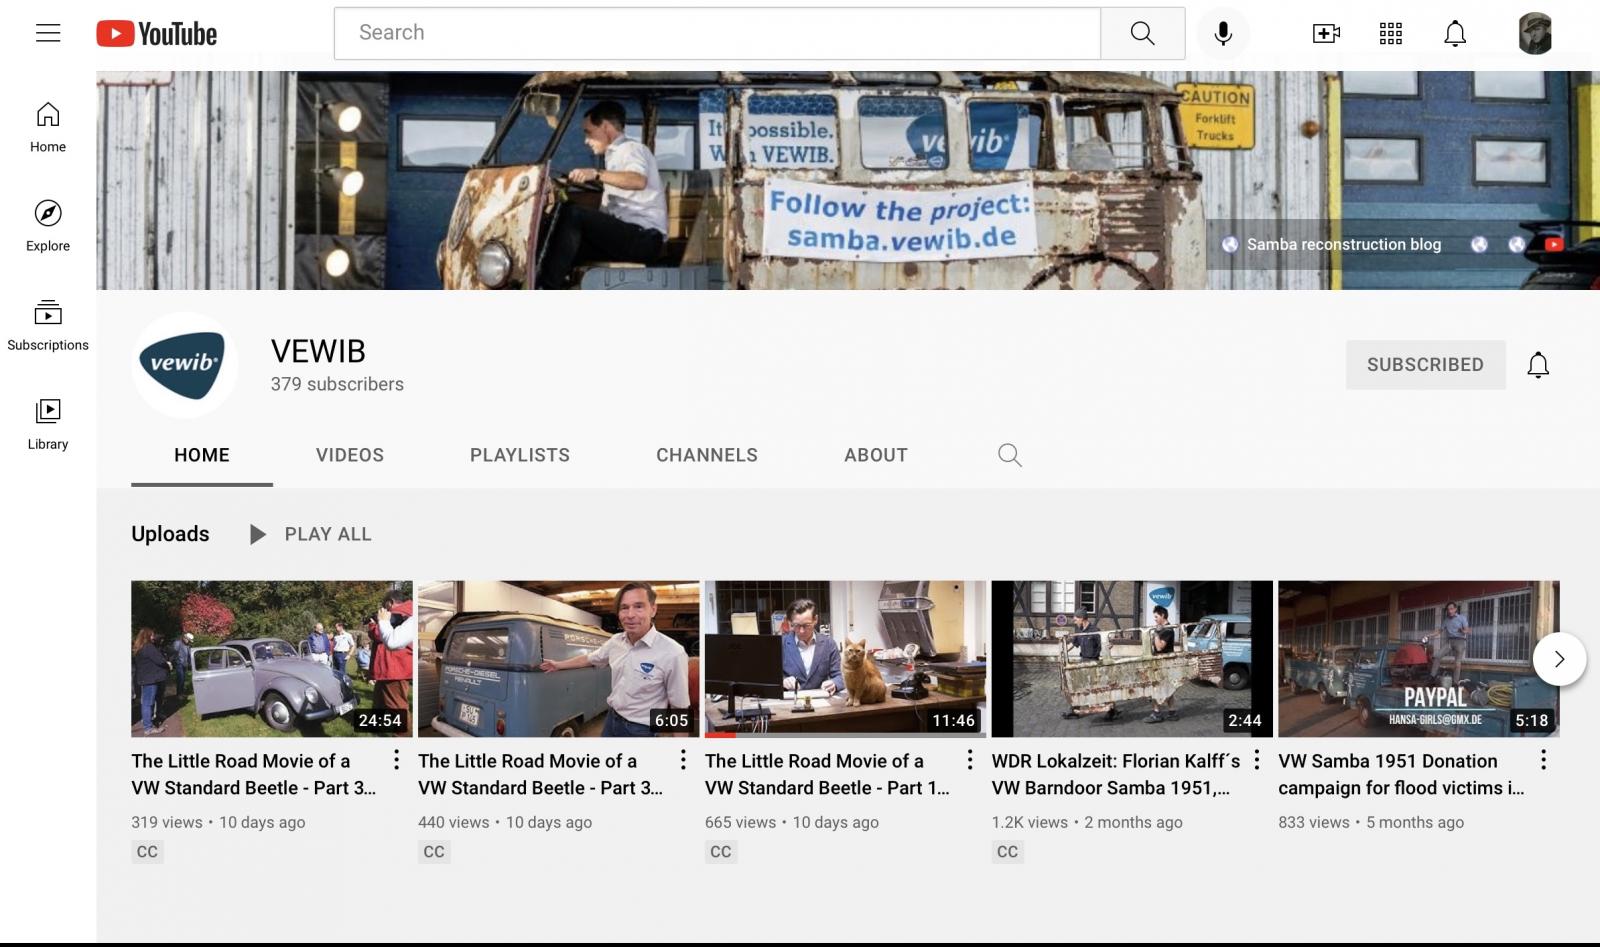Show next uploads with the arrow
The image size is (1600, 947).
coord(1559,658)
